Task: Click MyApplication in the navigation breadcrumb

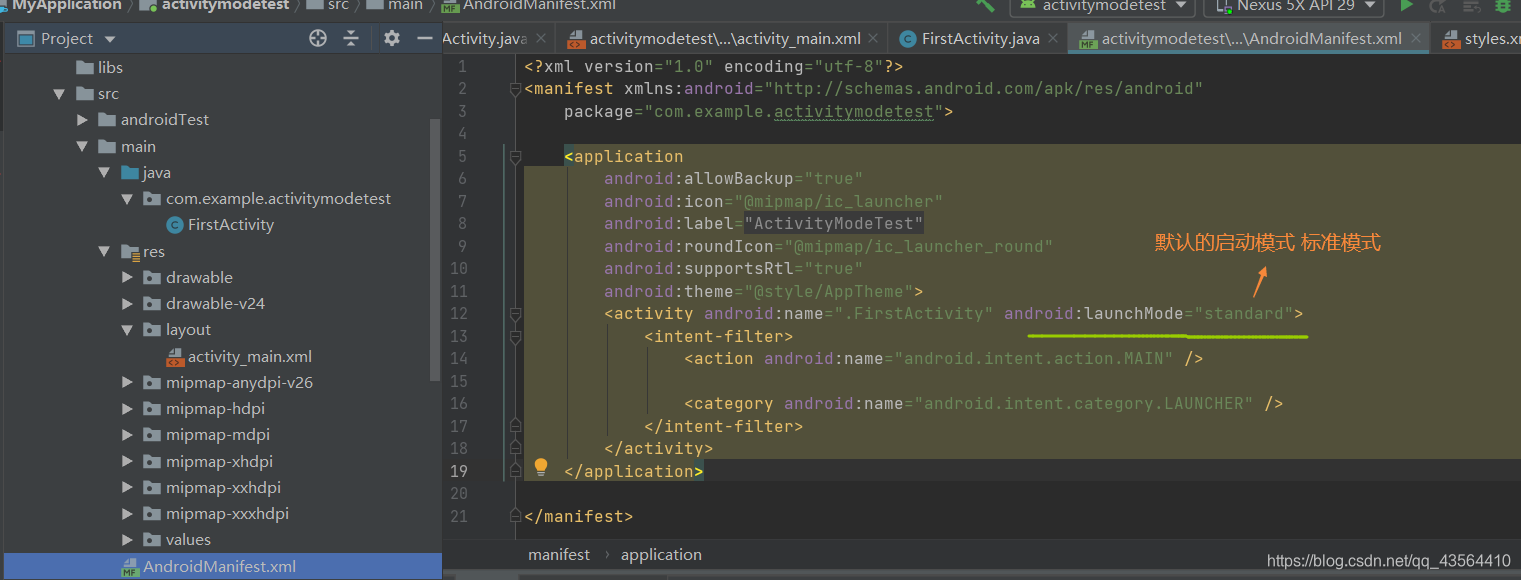Action: pos(65,5)
